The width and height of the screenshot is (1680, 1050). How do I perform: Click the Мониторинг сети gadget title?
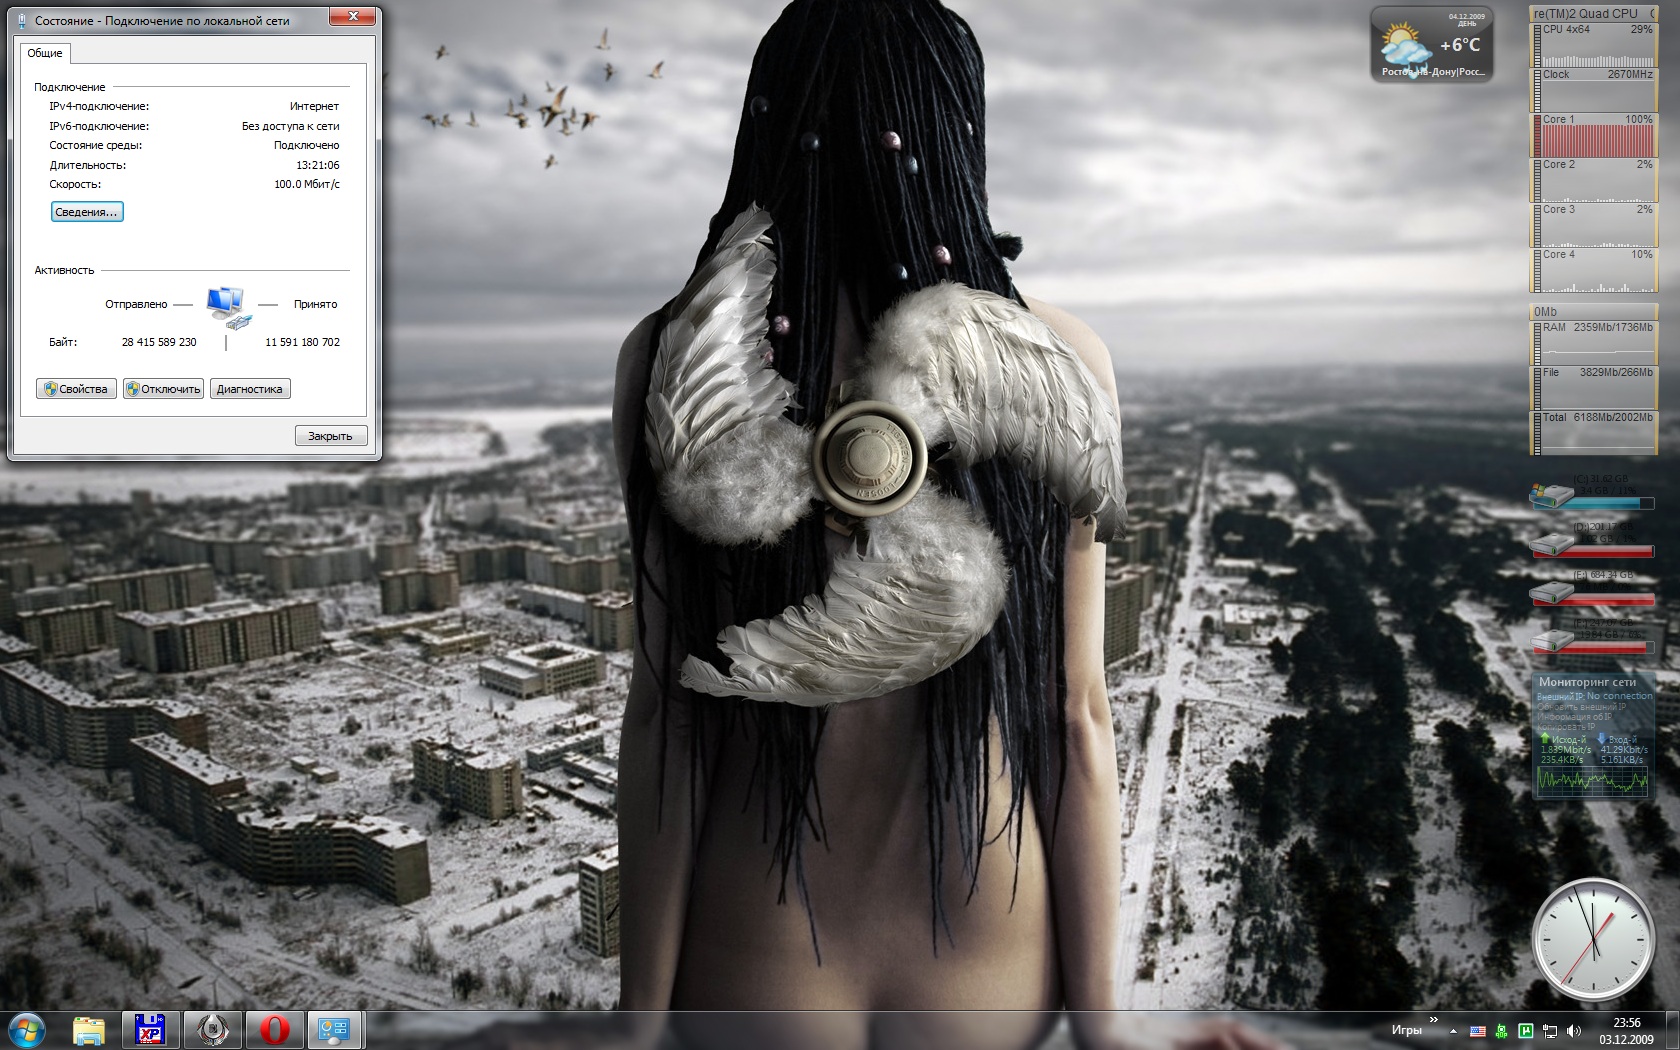click(x=1587, y=682)
